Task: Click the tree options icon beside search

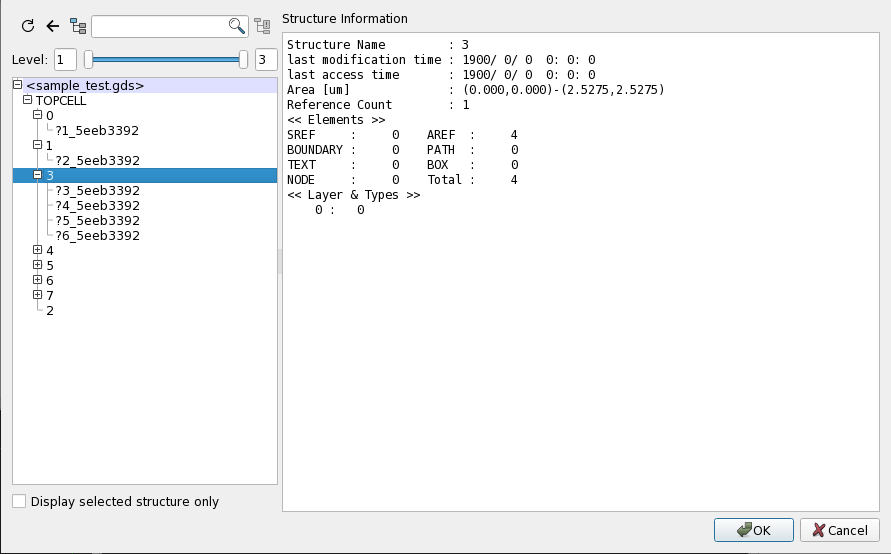Action: click(x=262, y=26)
